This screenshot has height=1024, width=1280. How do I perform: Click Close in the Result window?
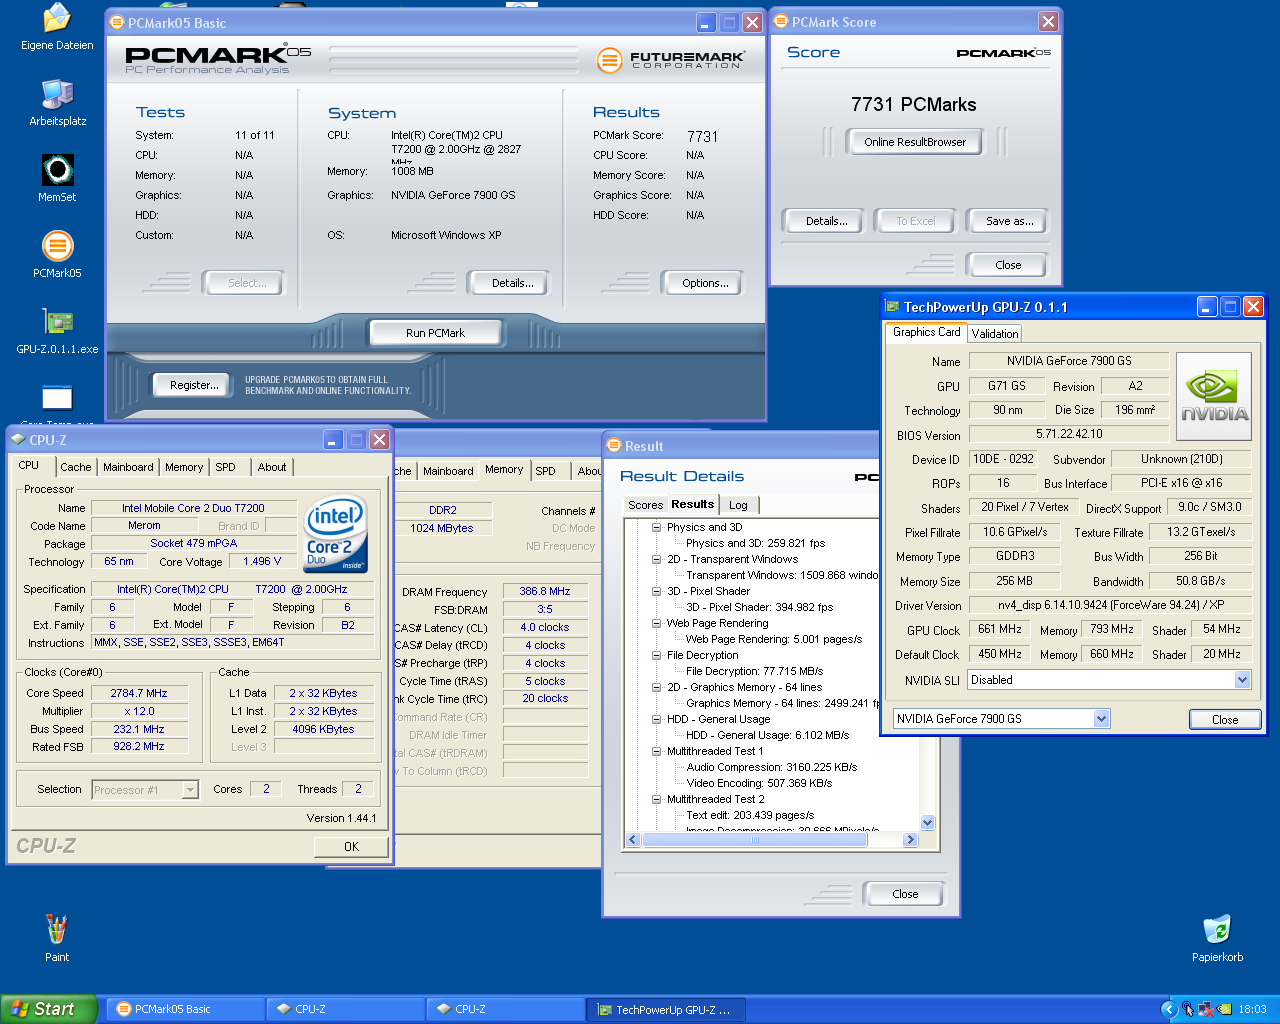point(905,894)
